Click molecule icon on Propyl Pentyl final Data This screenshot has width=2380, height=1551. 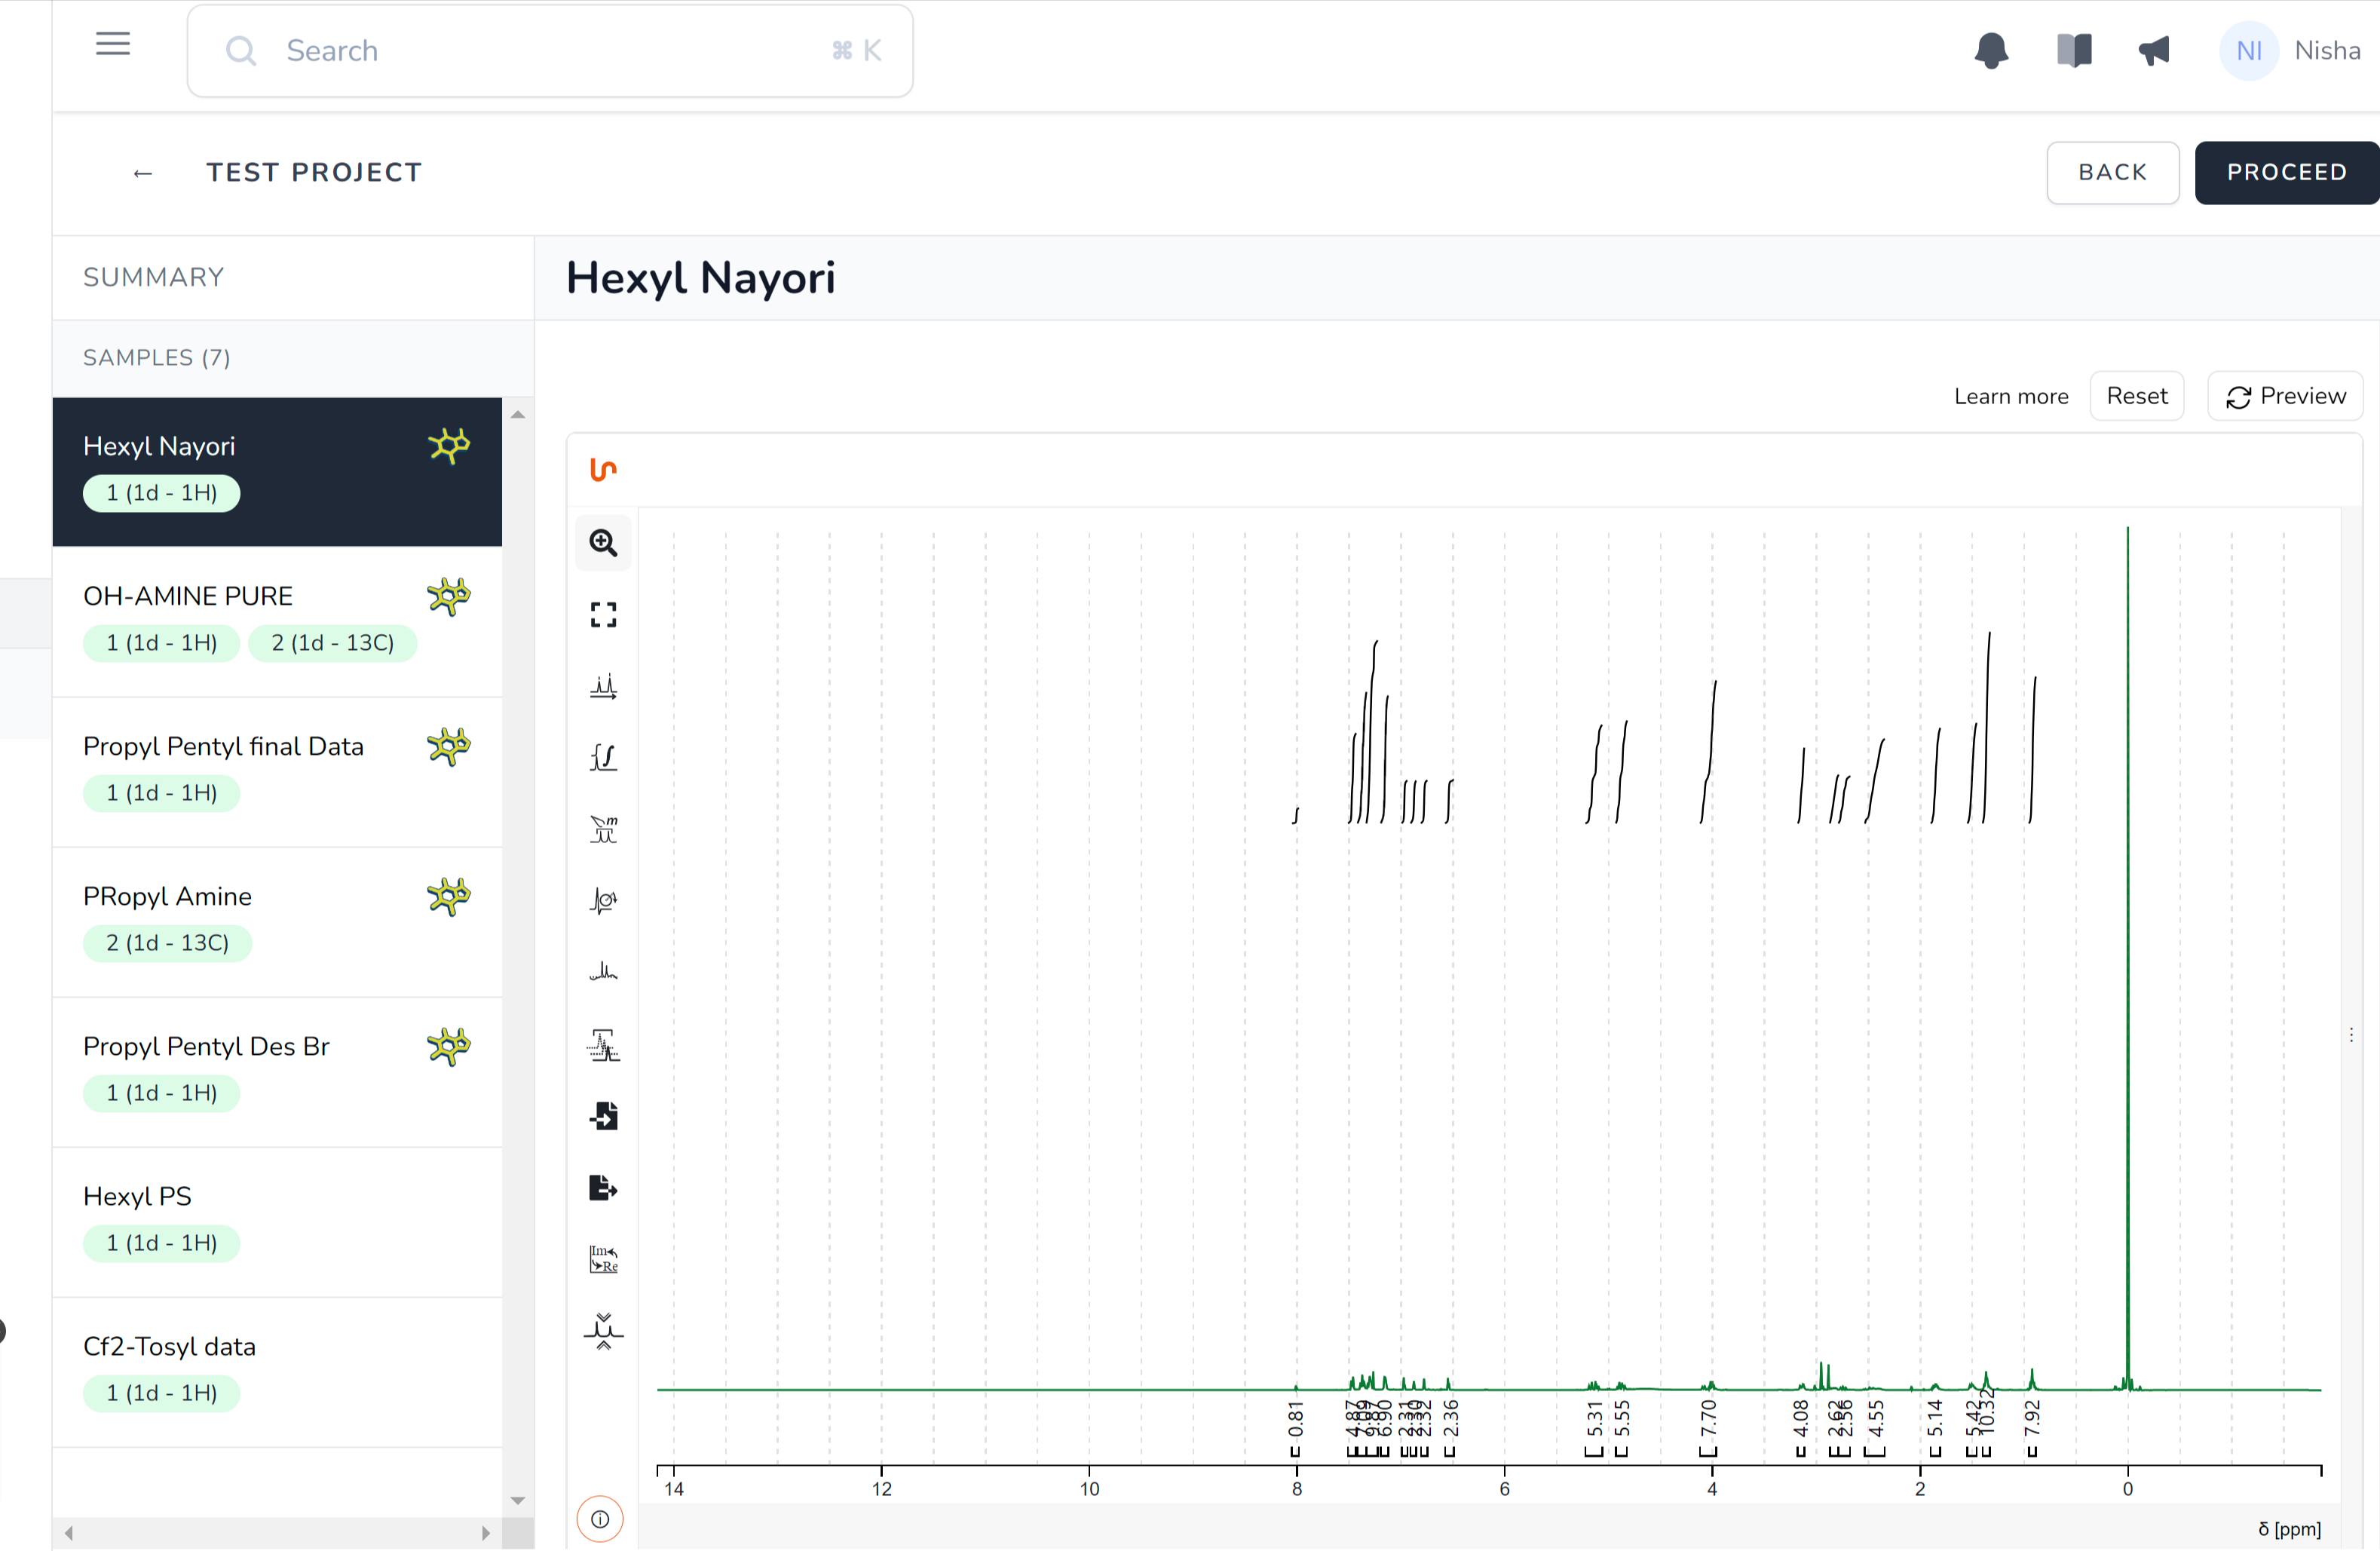coord(449,746)
